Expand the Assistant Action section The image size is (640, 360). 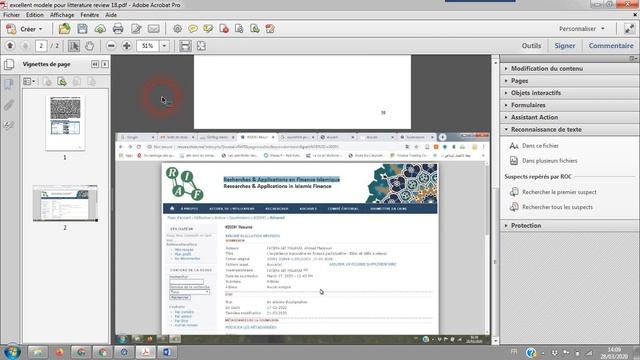pyautogui.click(x=569, y=117)
